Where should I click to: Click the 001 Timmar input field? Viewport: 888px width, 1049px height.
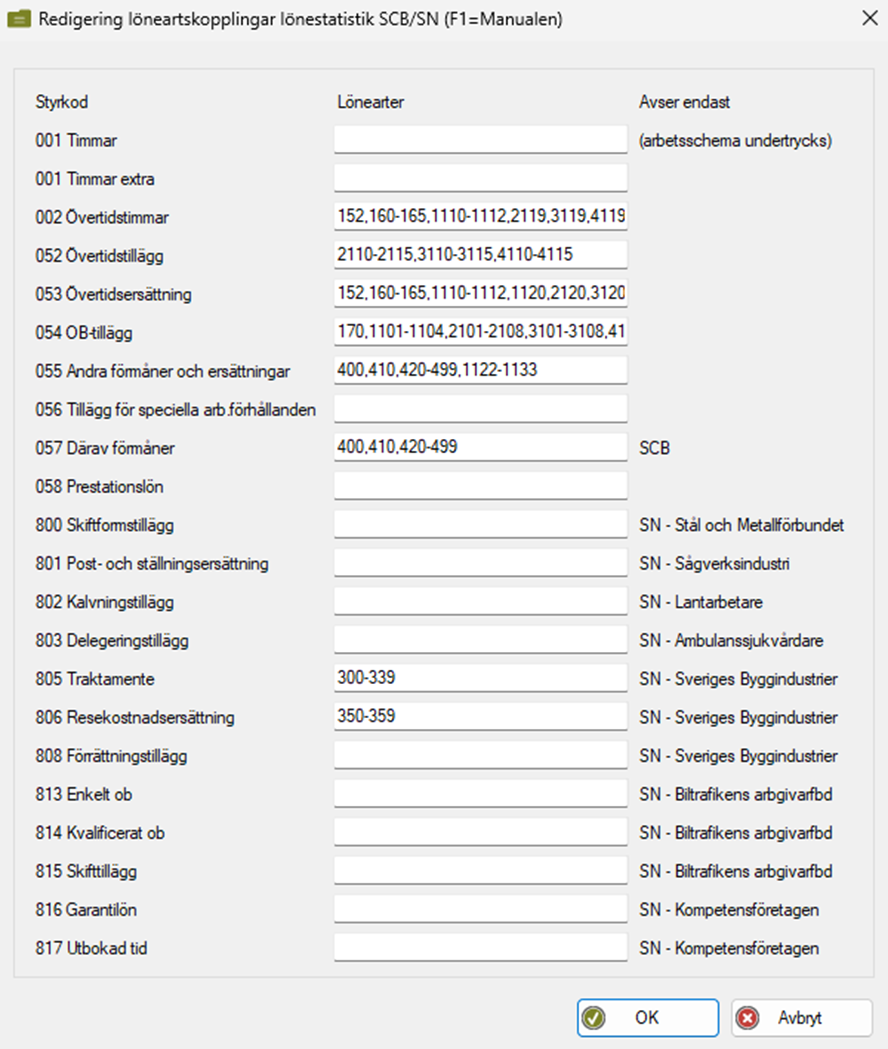point(480,140)
